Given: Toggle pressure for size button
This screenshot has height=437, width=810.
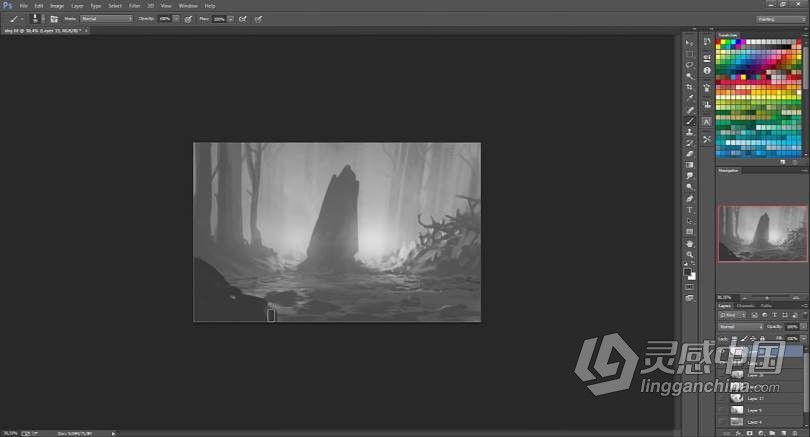Looking at the screenshot, I should (258, 19).
